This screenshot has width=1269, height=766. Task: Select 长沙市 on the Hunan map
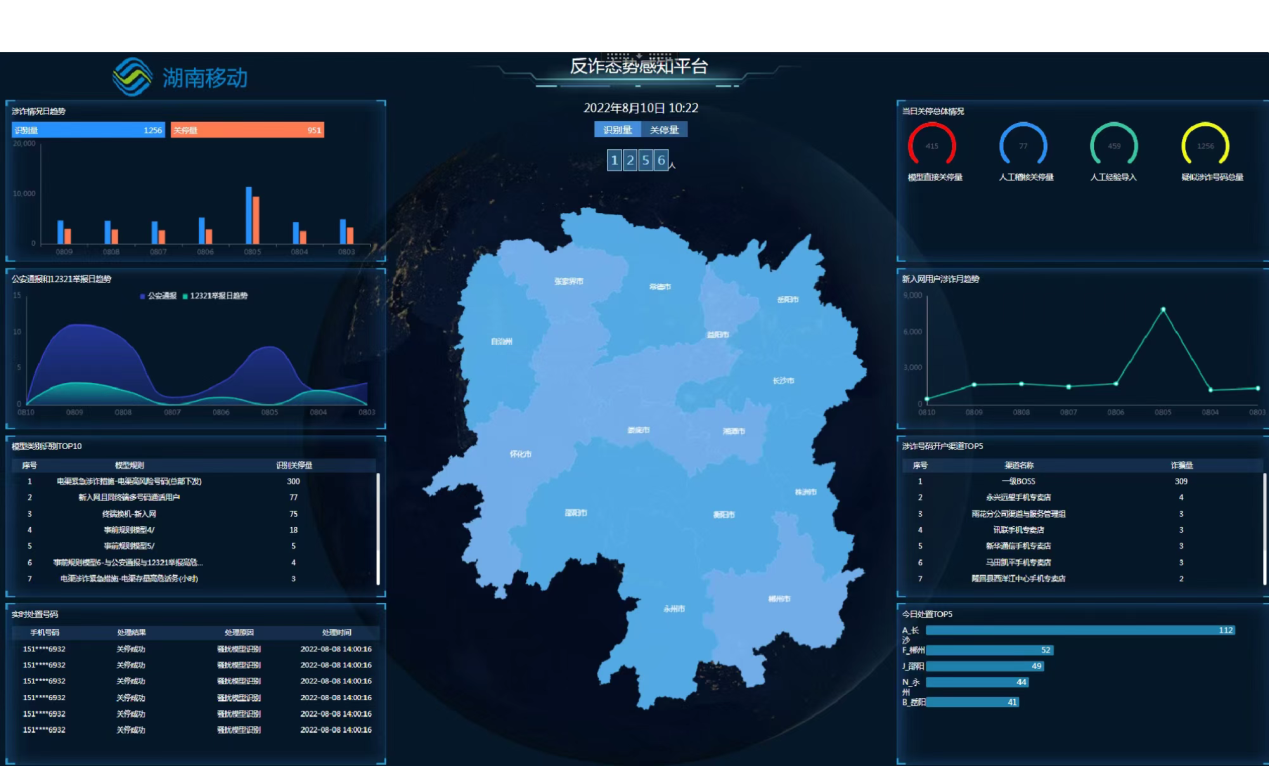(x=783, y=381)
